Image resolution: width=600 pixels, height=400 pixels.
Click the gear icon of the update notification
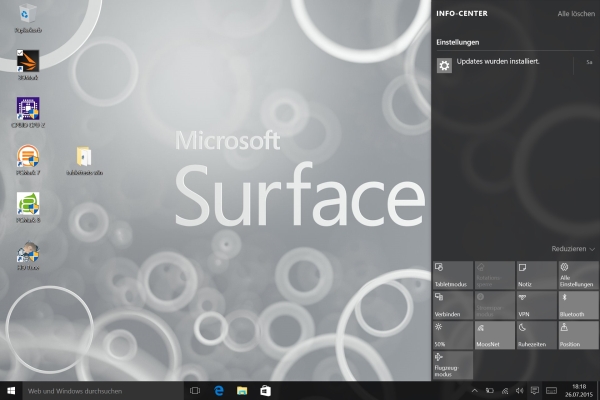tap(444, 65)
